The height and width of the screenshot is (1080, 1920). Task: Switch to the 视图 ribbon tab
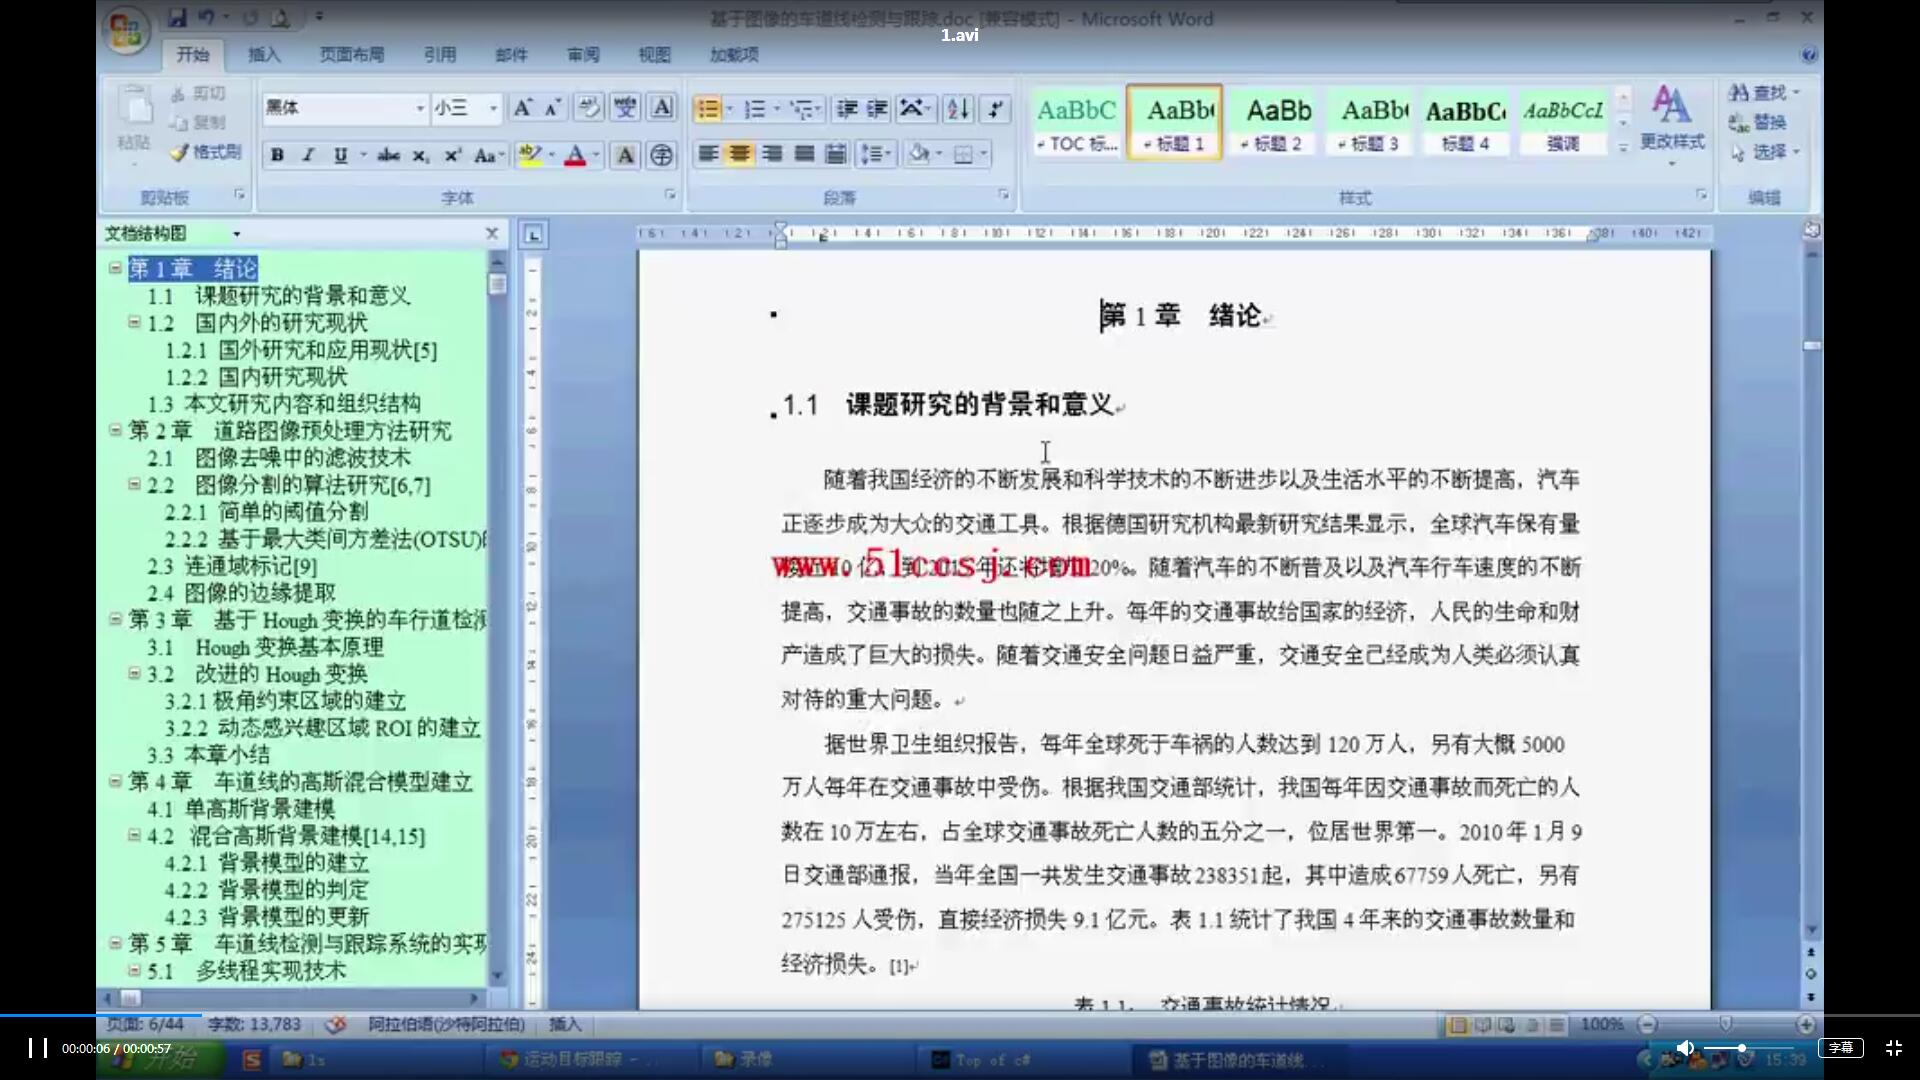(655, 55)
